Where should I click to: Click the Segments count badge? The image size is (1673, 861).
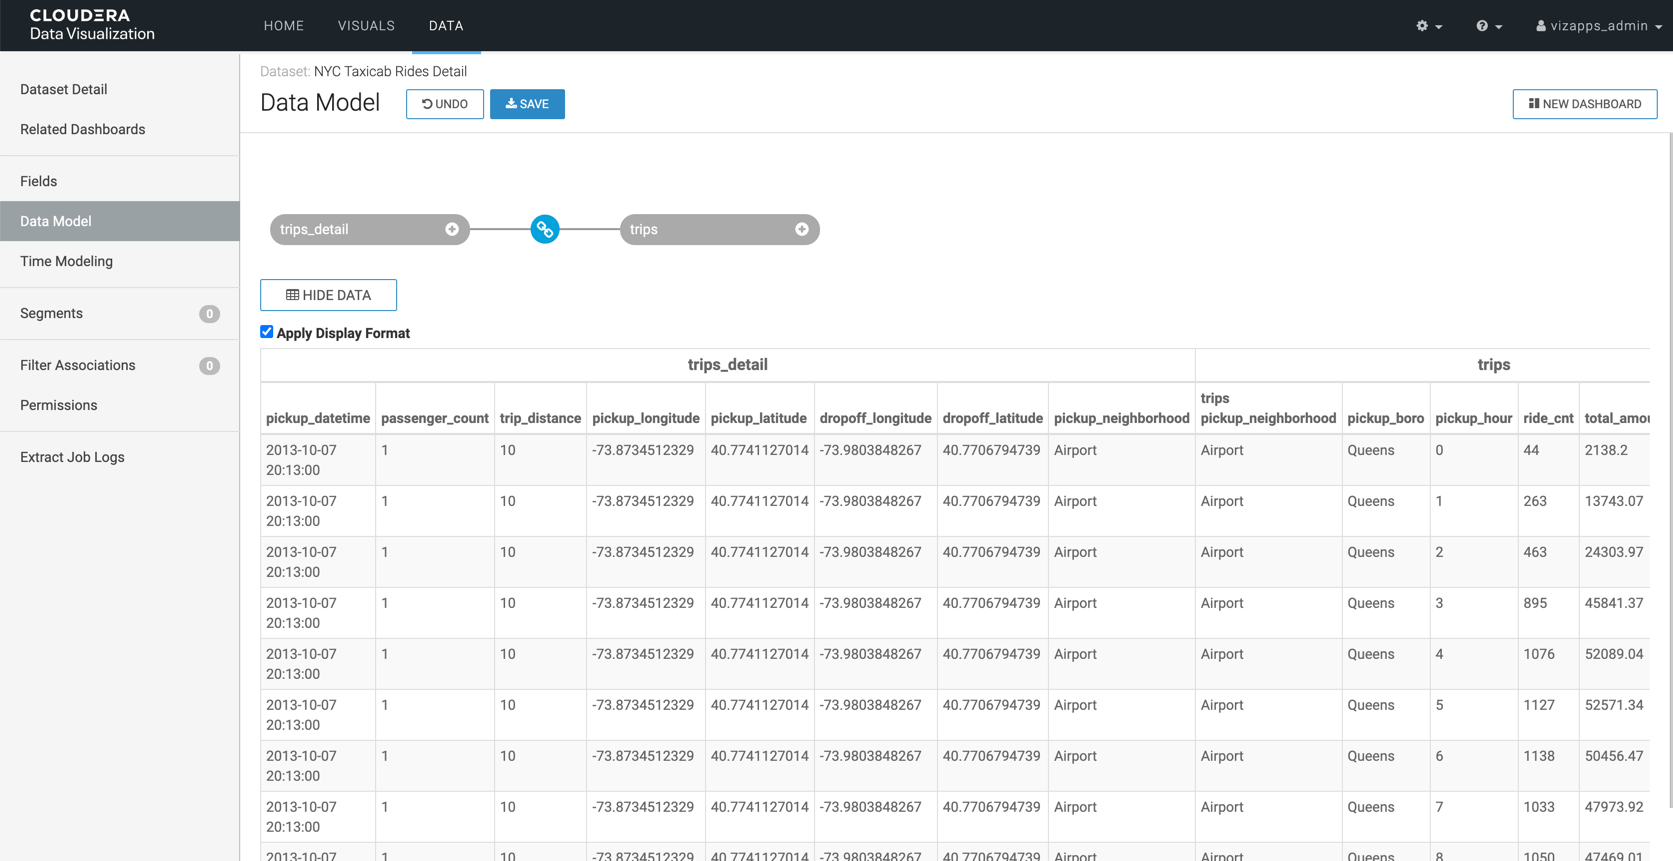tap(209, 314)
